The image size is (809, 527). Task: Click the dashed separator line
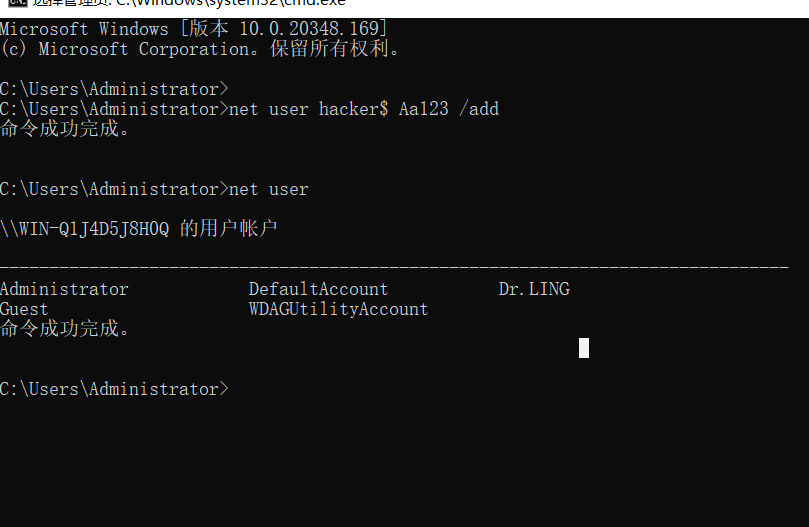pyautogui.click(x=394, y=268)
